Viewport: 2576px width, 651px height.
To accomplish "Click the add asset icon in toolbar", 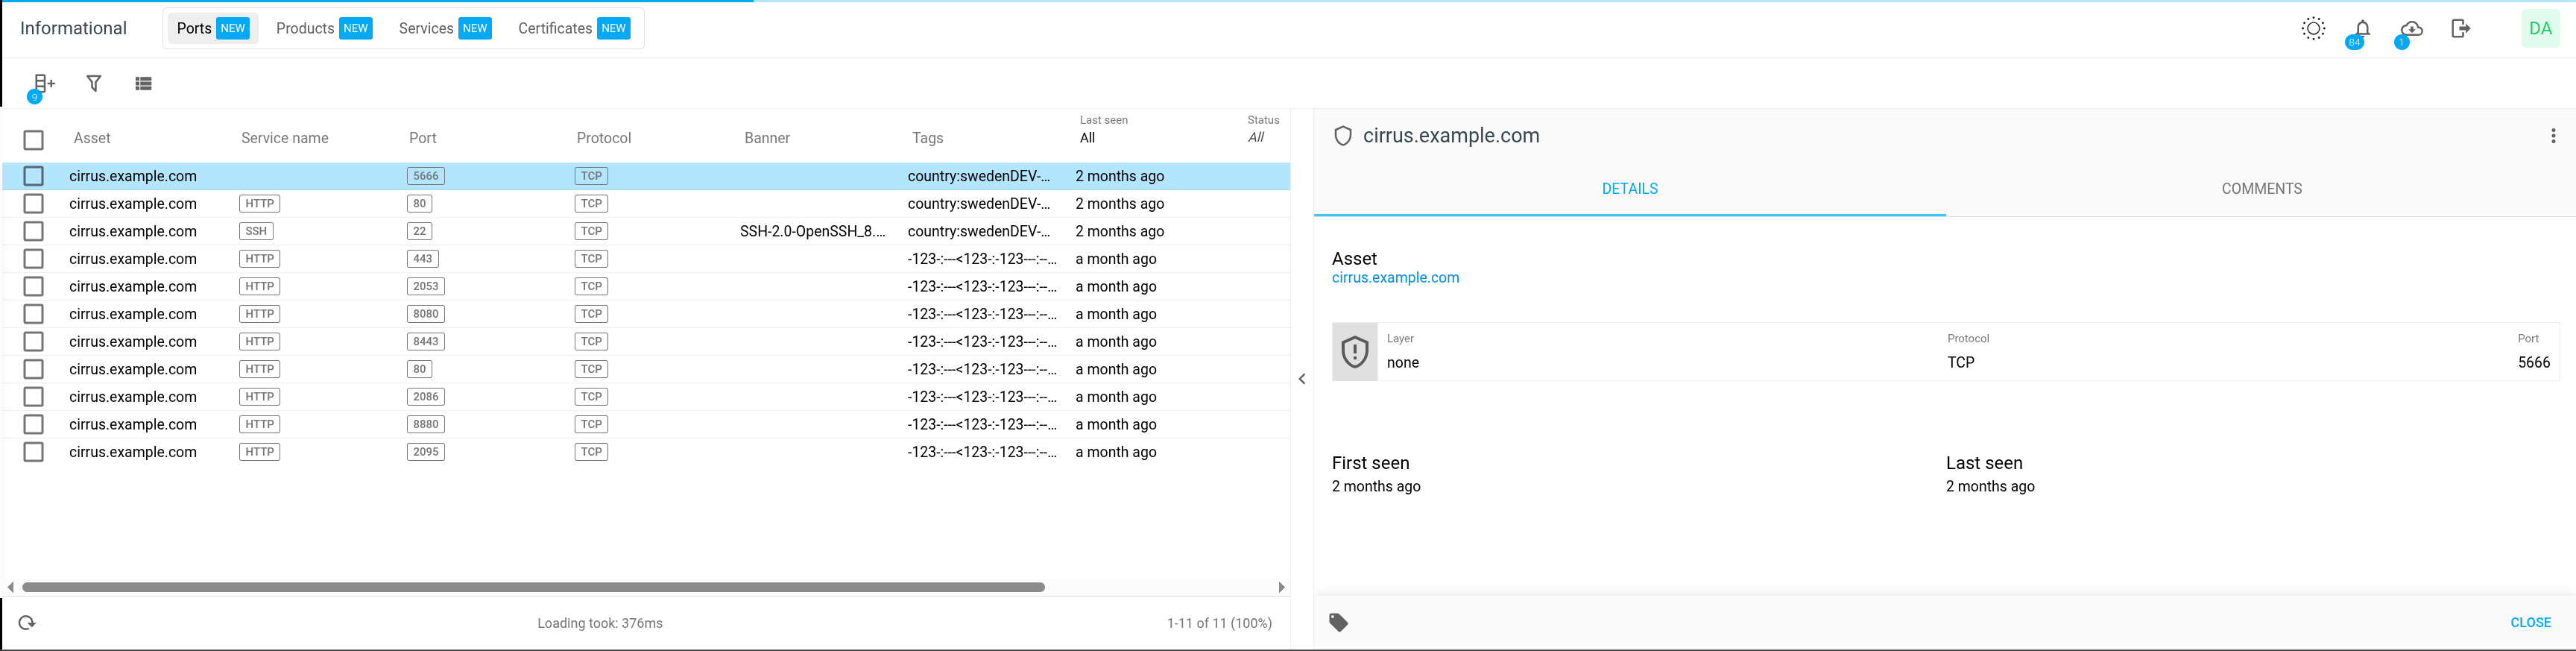I will tap(43, 84).
